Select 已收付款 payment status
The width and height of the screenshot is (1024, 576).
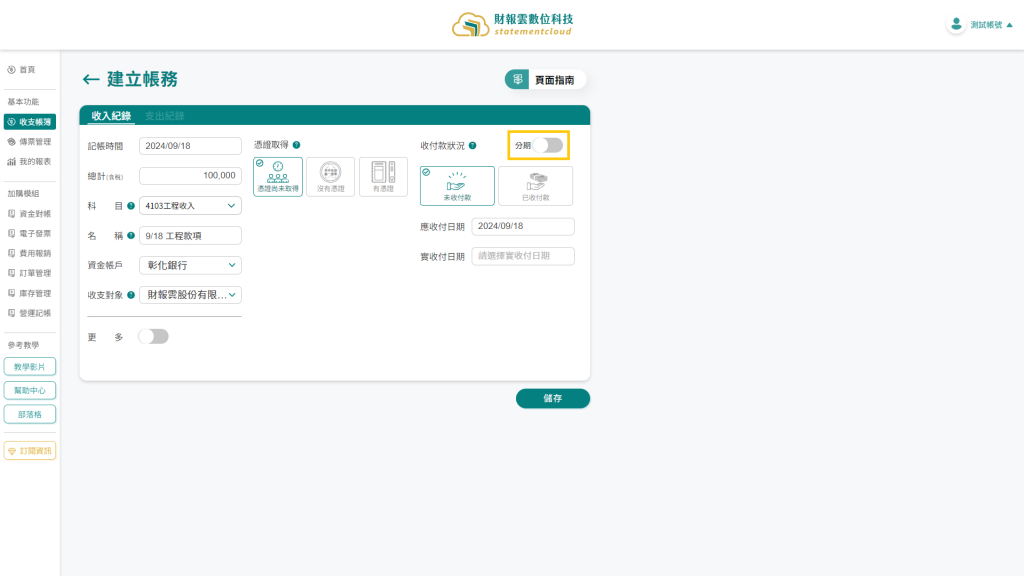[x=536, y=185]
